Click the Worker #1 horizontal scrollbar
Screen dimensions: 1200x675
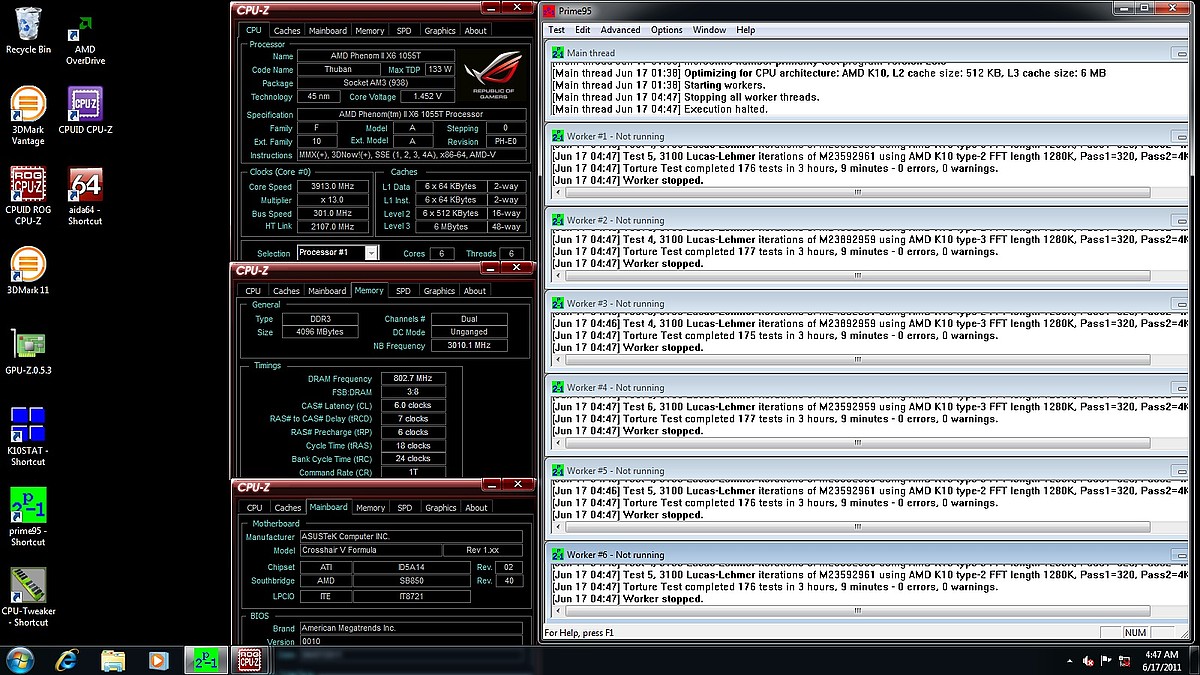click(858, 192)
